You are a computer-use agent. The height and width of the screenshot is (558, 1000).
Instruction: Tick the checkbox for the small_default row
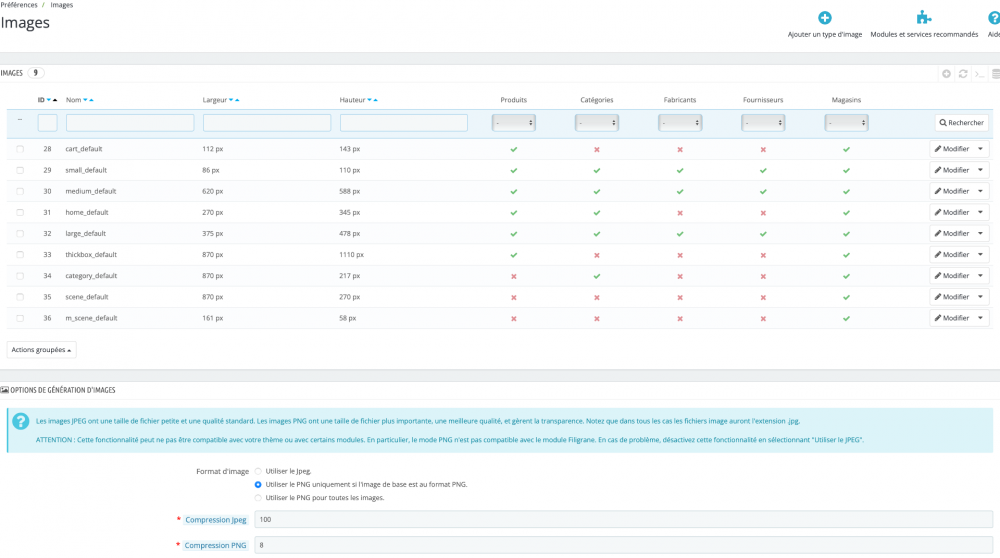click(20, 170)
